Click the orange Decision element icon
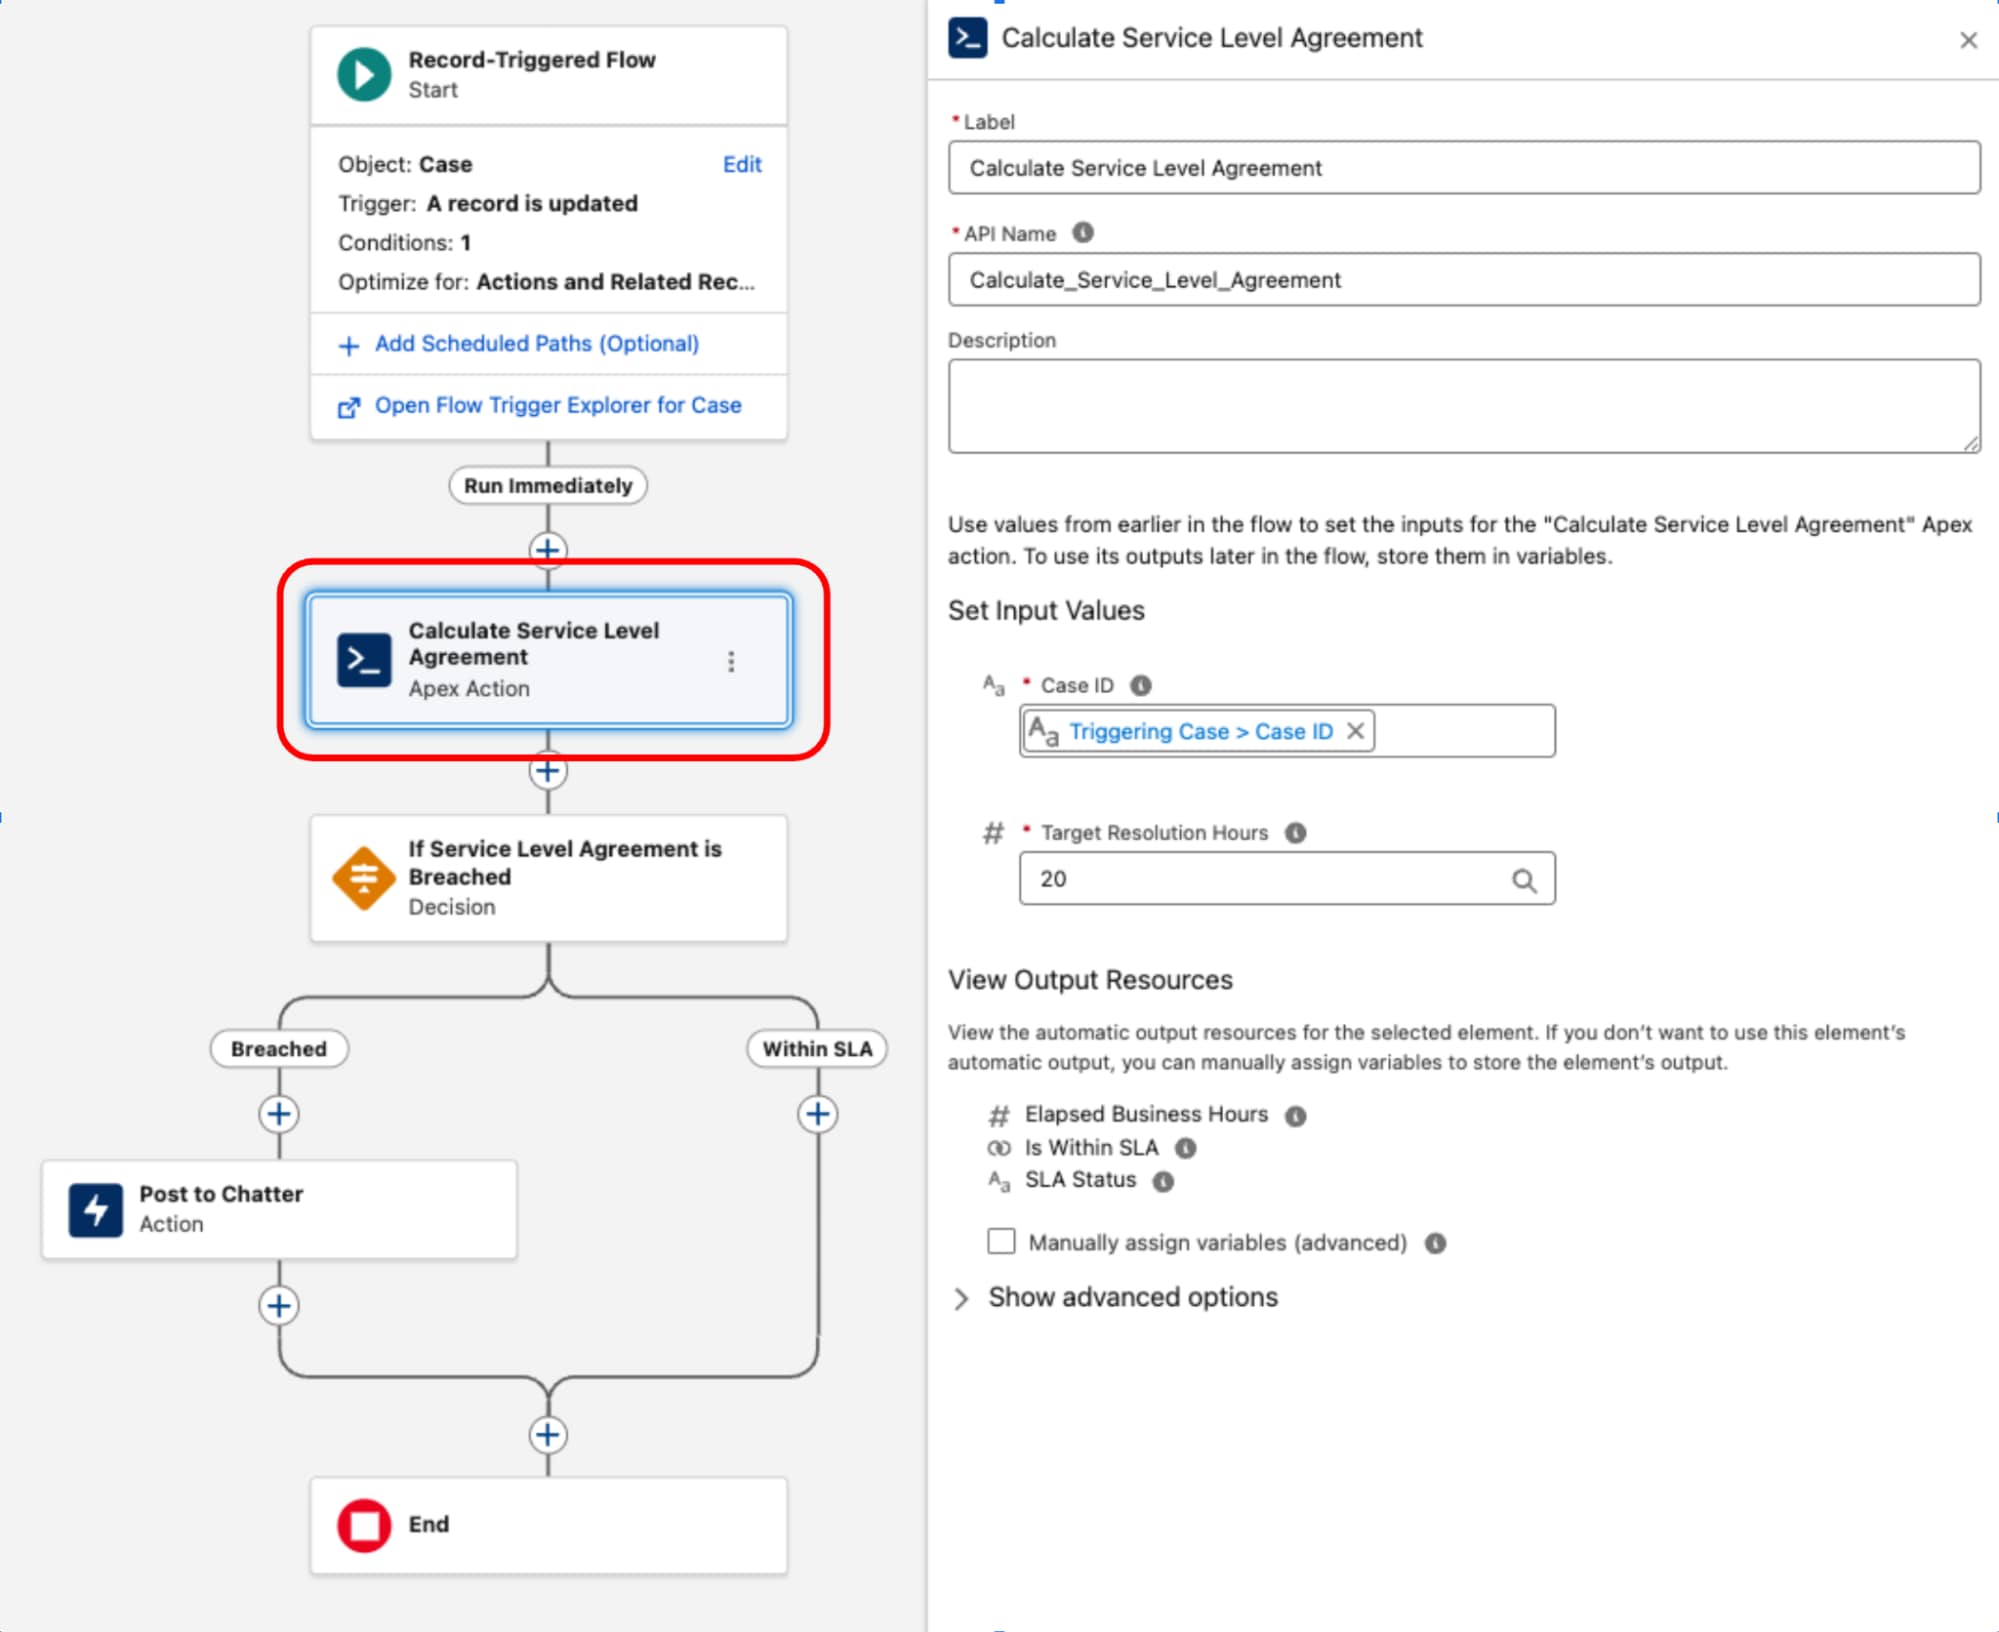 pos(364,878)
